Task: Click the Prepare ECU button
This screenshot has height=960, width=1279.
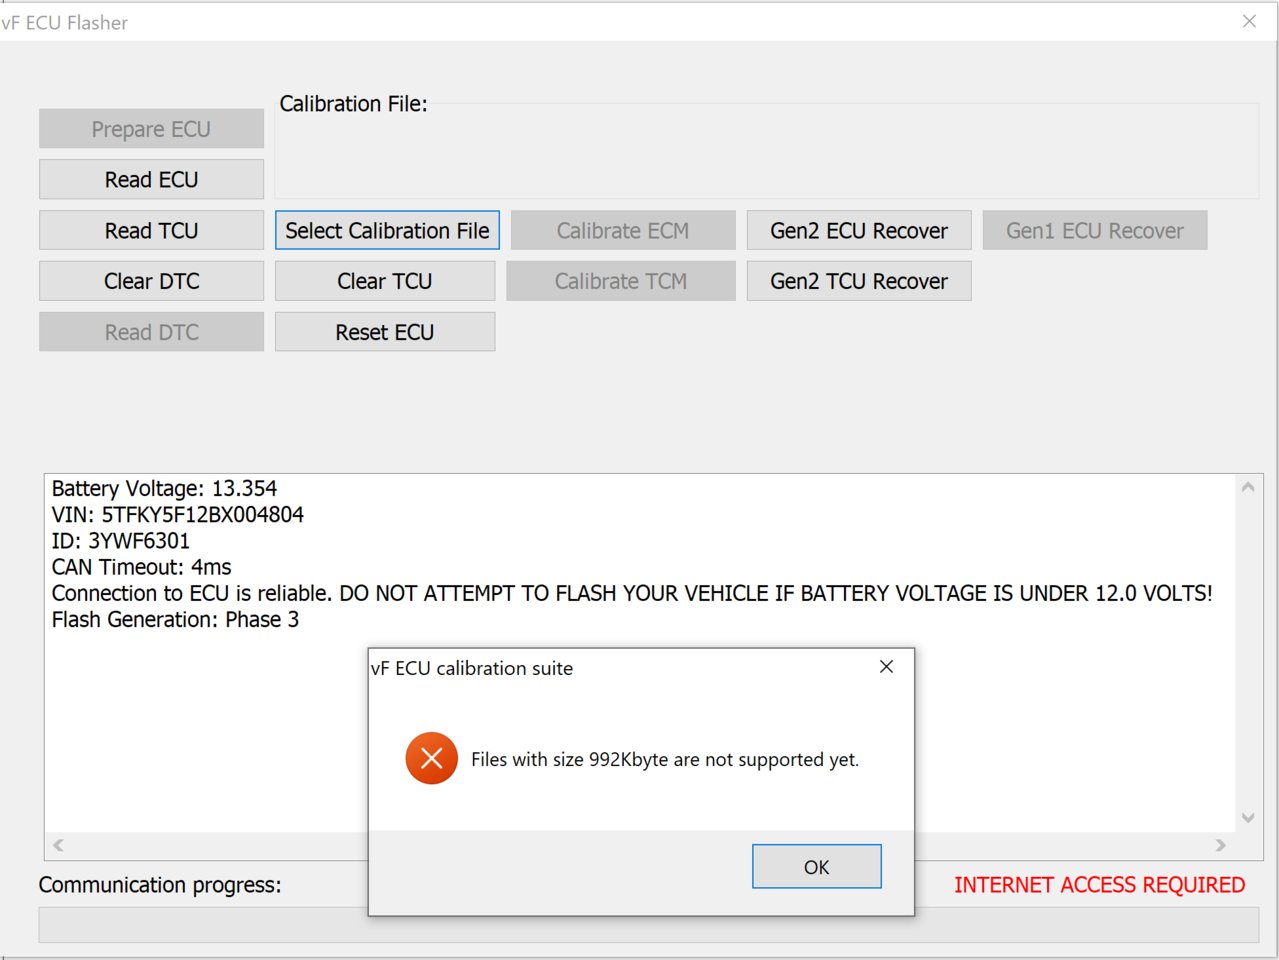Action: point(151,129)
